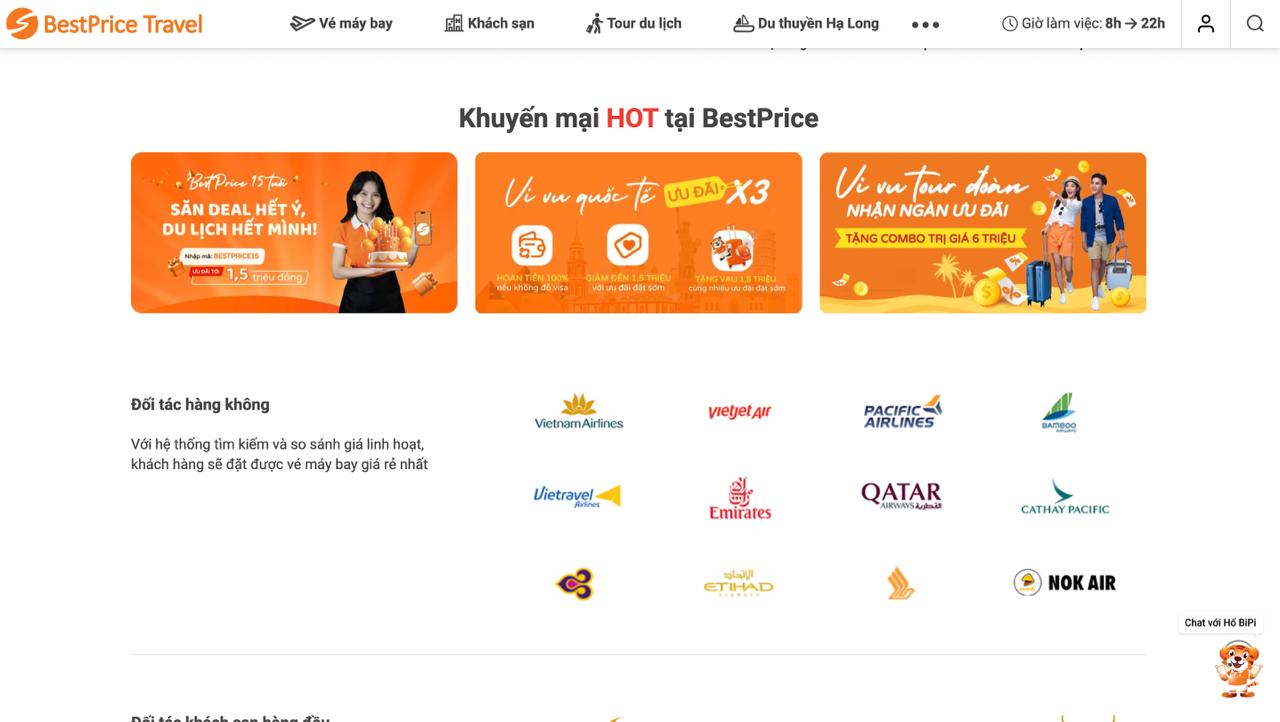Open the Du thuyền Hạ Long link

[806, 23]
